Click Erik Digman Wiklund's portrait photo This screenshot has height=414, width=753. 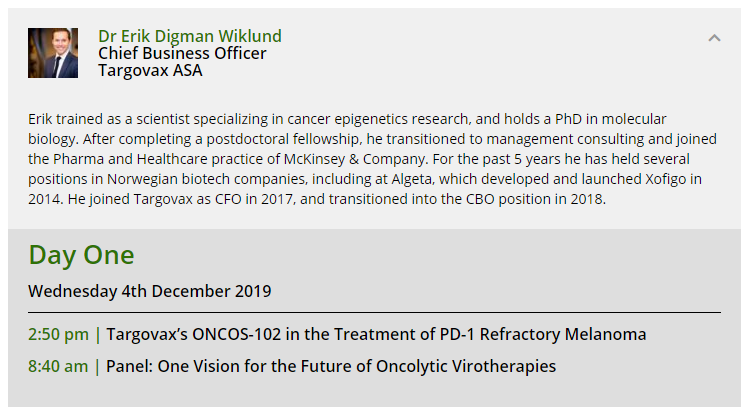coord(53,53)
